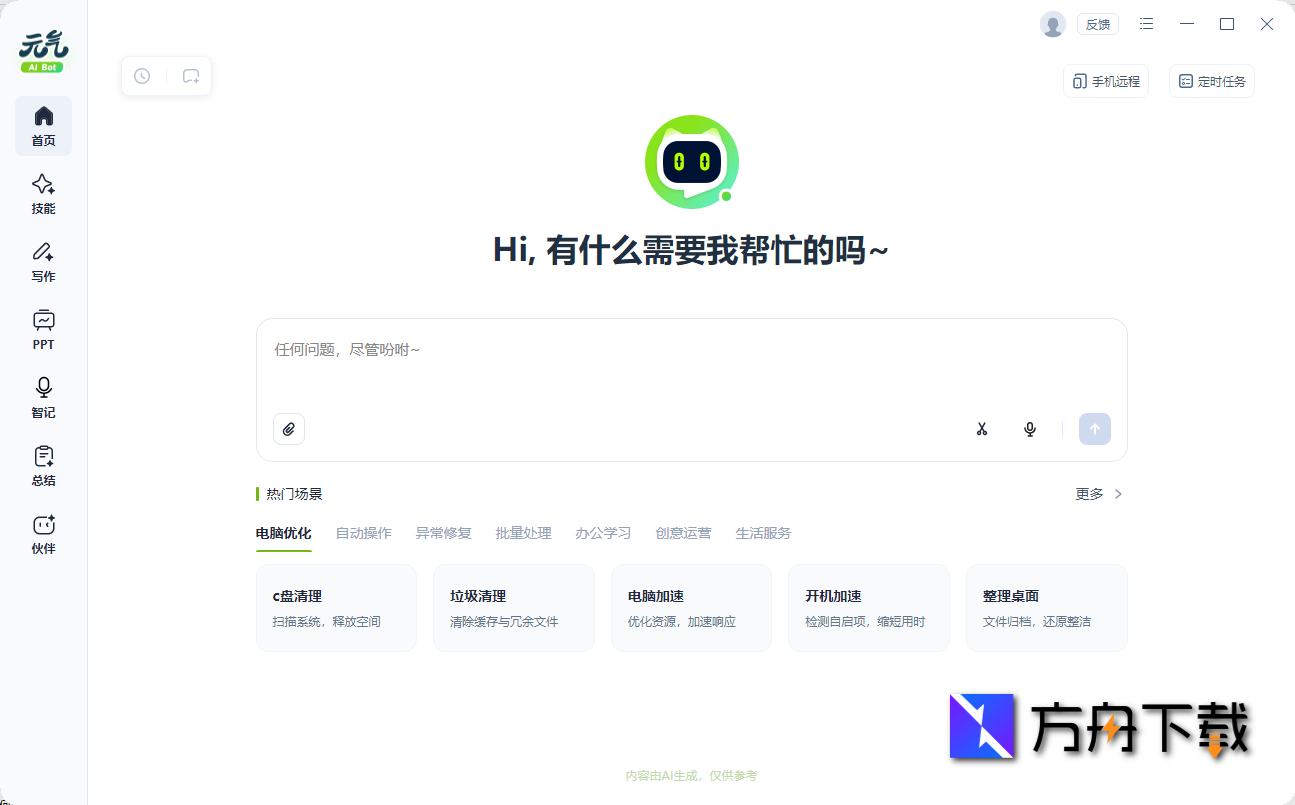Viewport: 1295px width, 805px height.
Task: Open the PPT tool in the sidebar
Action: (43, 329)
